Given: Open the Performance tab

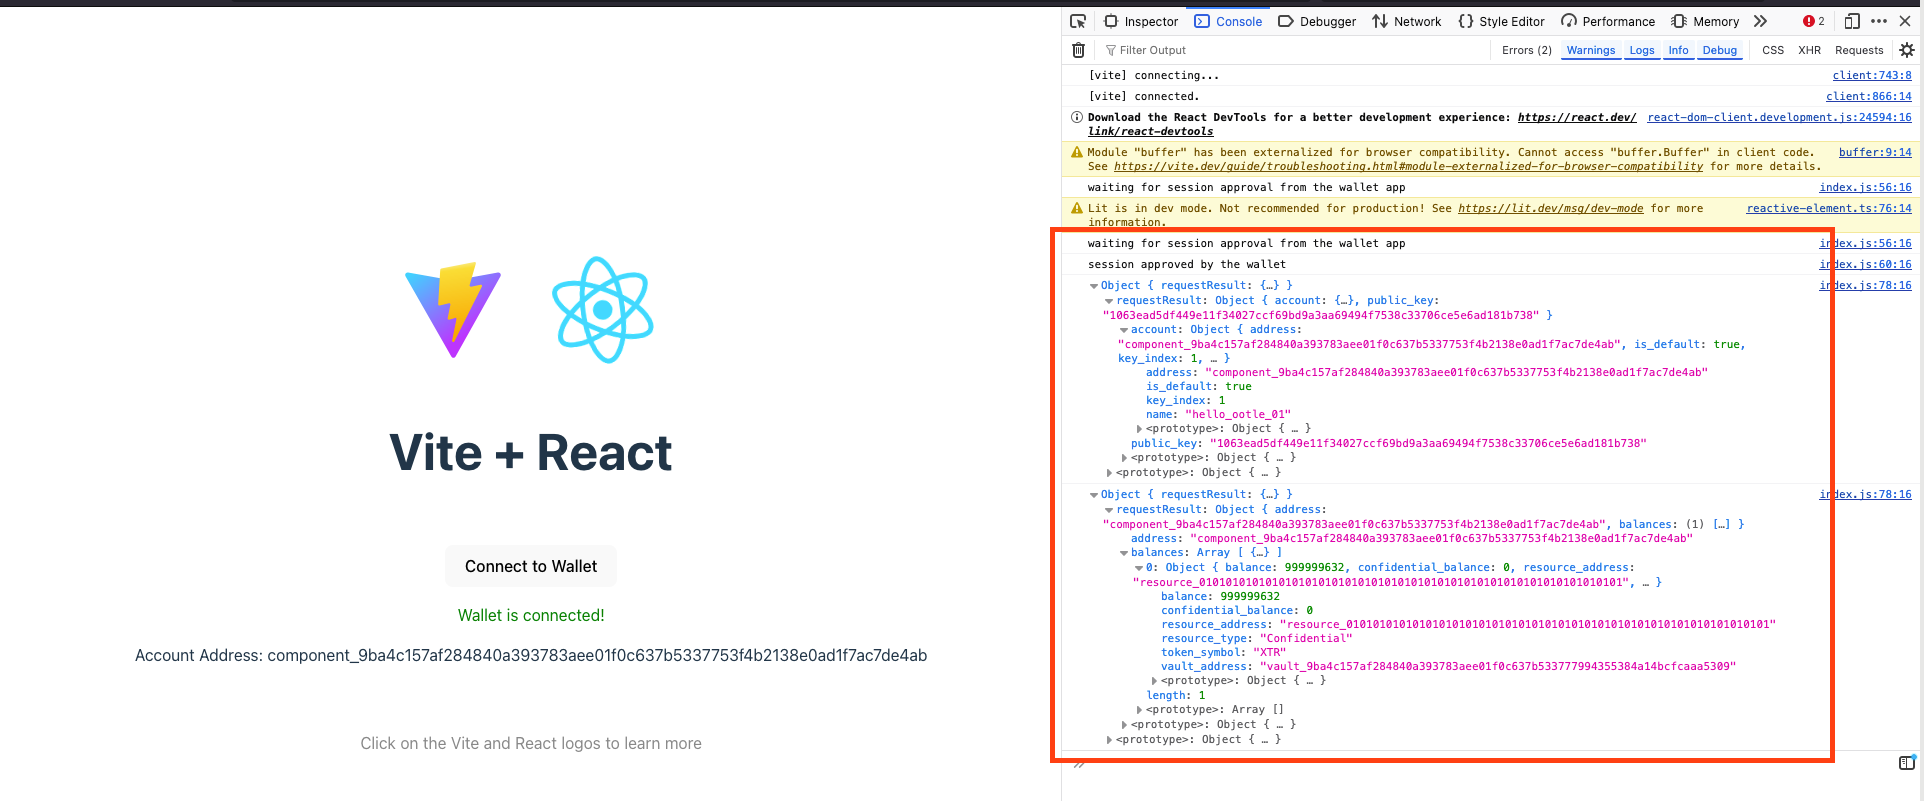Looking at the screenshot, I should [x=1608, y=21].
